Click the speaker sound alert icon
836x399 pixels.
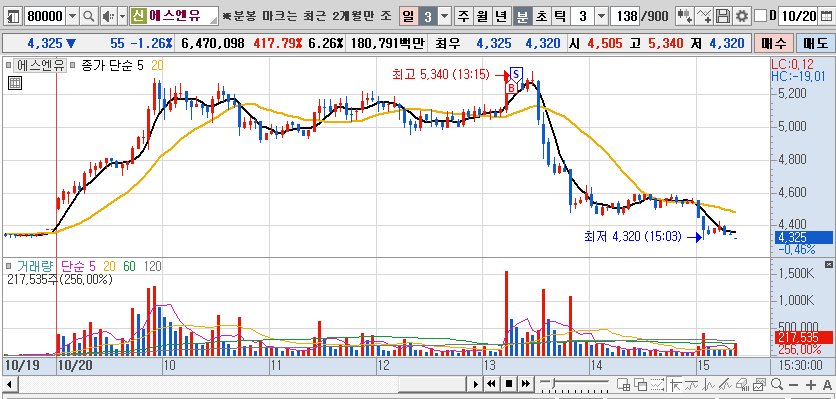pyautogui.click(x=108, y=17)
